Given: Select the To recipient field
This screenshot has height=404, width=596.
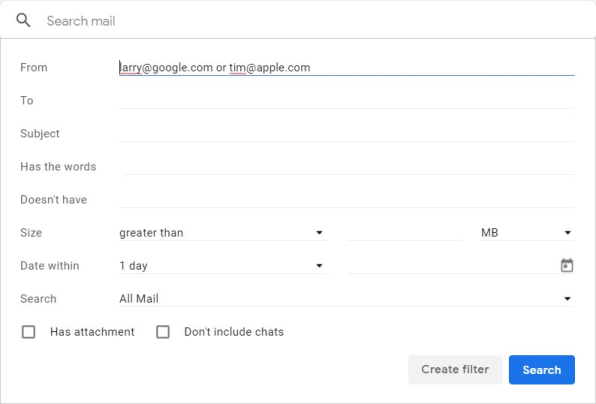Looking at the screenshot, I should [347, 101].
